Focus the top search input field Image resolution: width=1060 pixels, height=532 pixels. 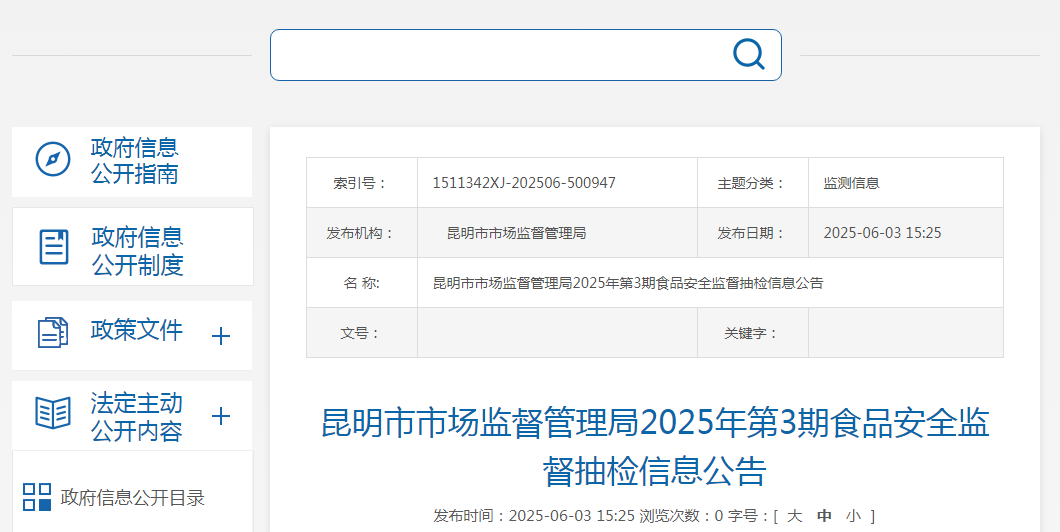pyautogui.click(x=525, y=55)
